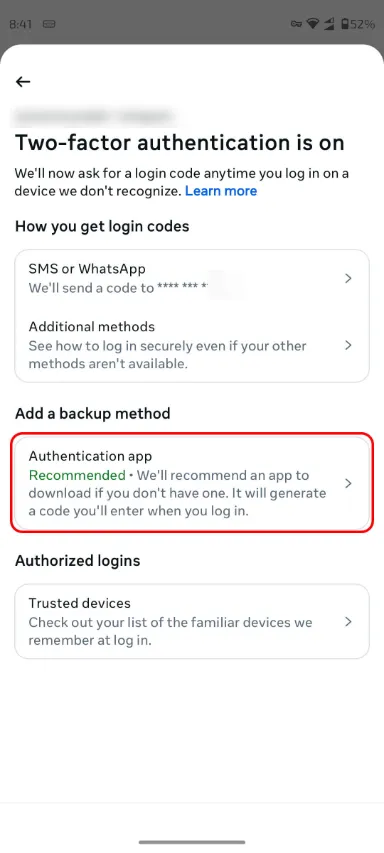Open the Authentication app chevron arrow
The height and width of the screenshot is (853, 384).
point(349,483)
